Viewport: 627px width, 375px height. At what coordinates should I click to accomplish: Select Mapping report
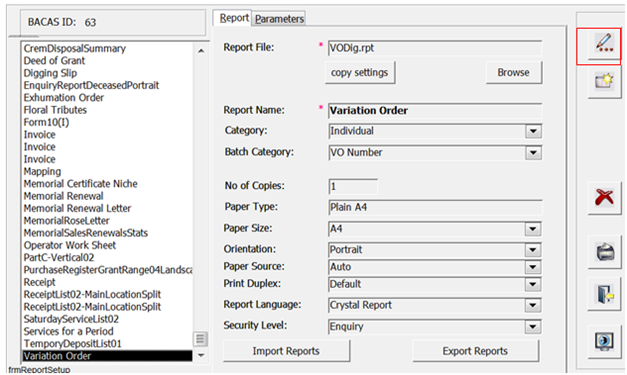[x=42, y=172]
